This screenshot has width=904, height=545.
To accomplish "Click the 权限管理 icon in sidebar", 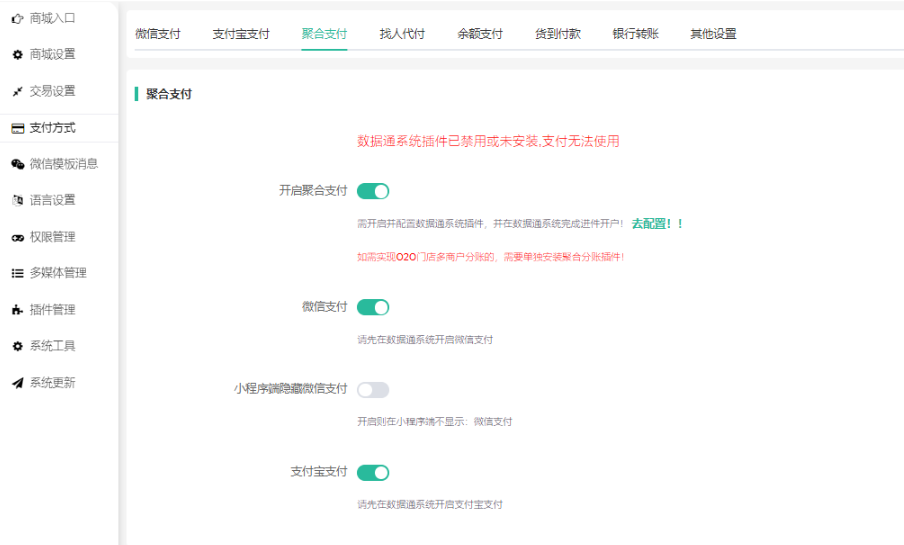I will (x=17, y=237).
